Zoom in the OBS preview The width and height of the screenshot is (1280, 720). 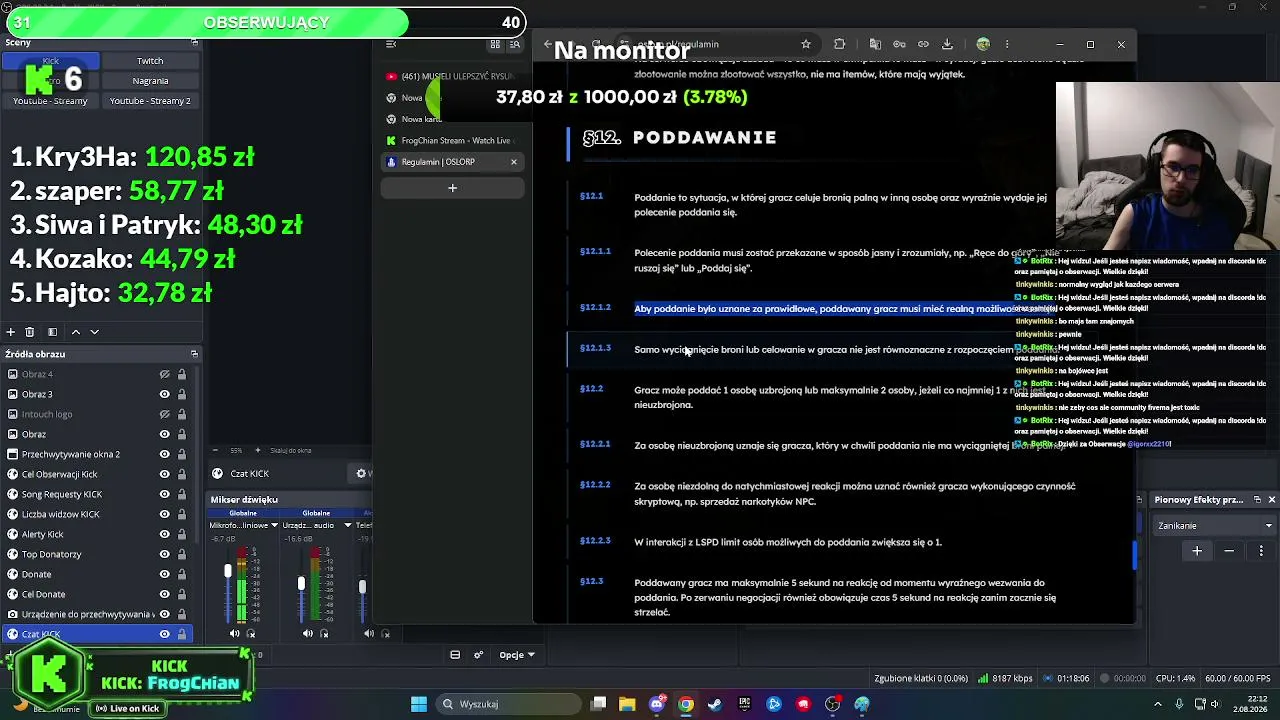tap(258, 450)
